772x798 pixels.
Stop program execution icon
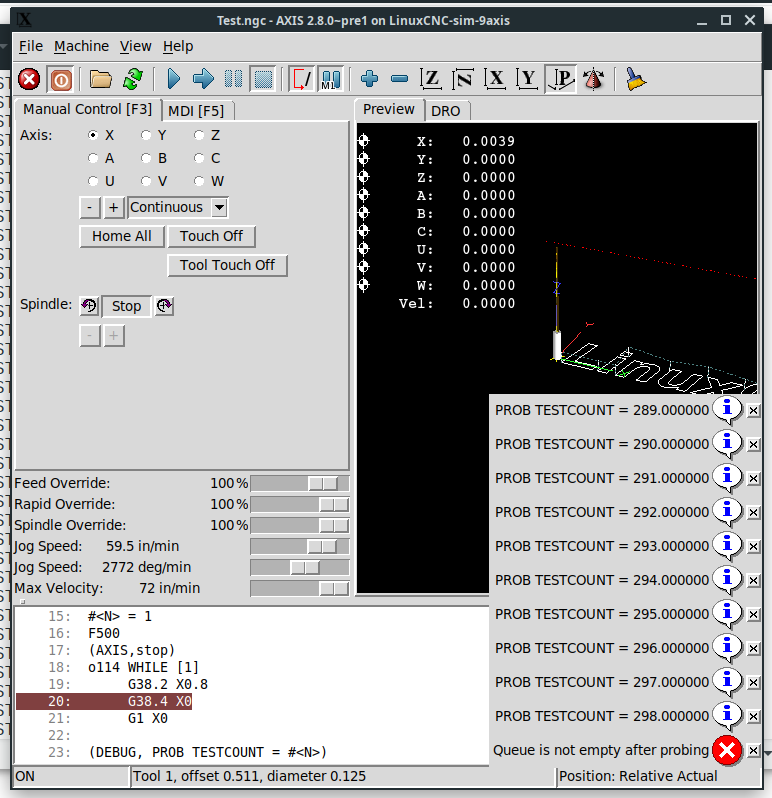pyautogui.click(x=263, y=79)
